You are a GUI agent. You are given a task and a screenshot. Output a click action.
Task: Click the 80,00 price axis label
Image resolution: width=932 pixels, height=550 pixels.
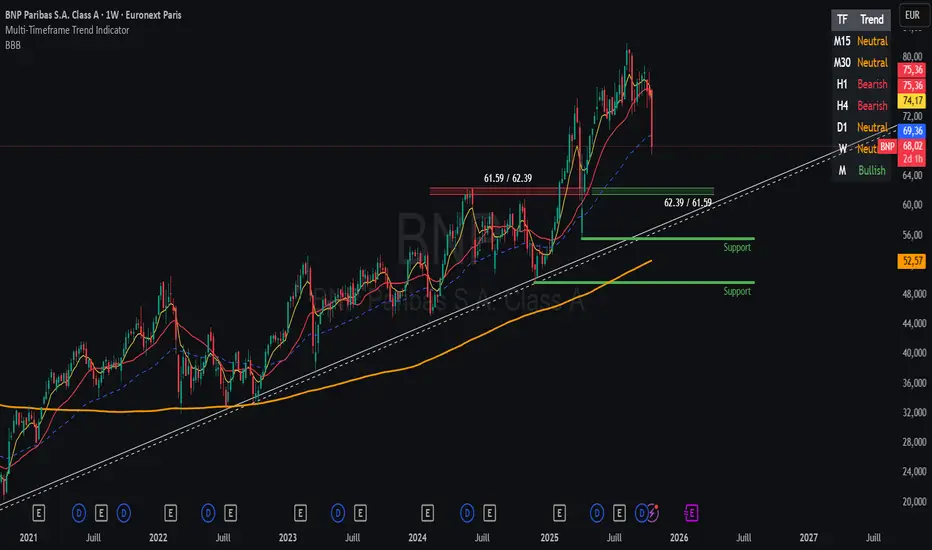point(912,56)
